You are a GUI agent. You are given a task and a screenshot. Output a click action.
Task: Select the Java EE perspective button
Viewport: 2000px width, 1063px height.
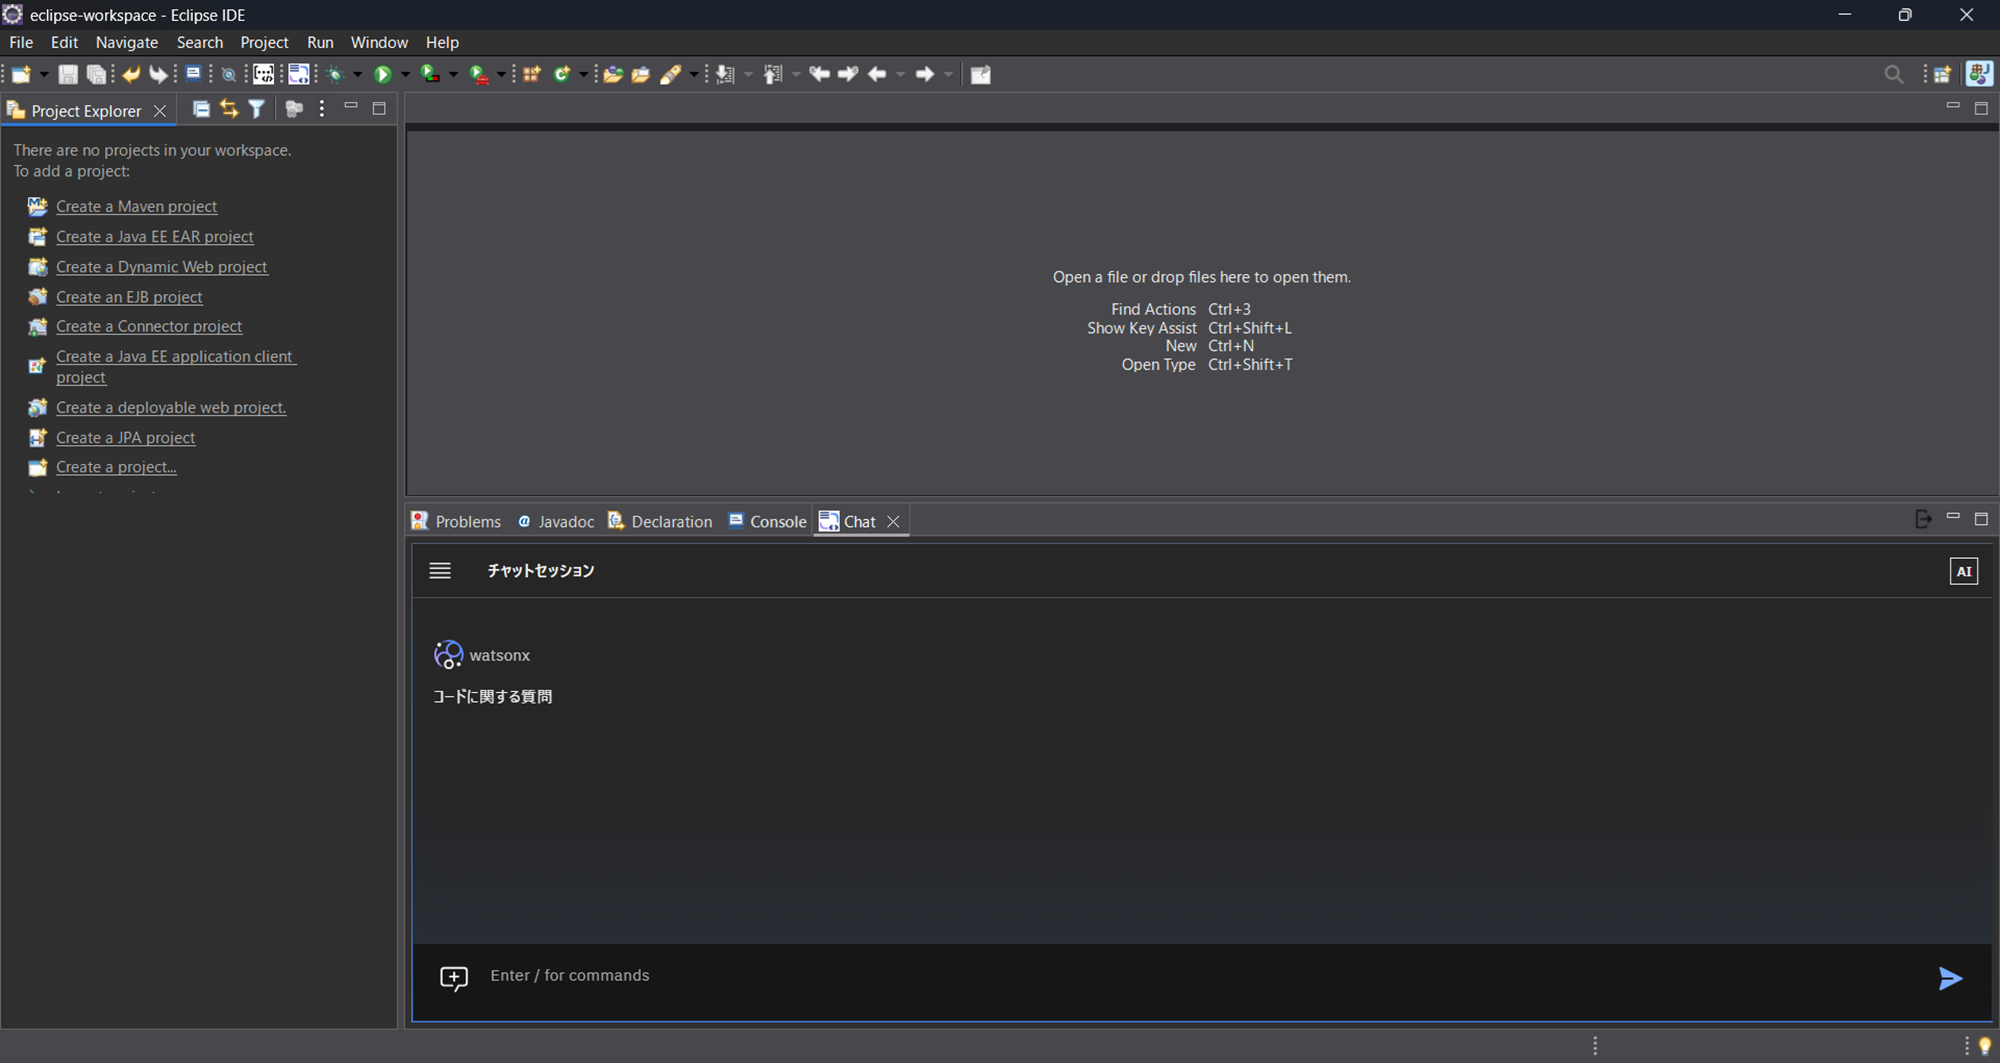pyautogui.click(x=1978, y=74)
